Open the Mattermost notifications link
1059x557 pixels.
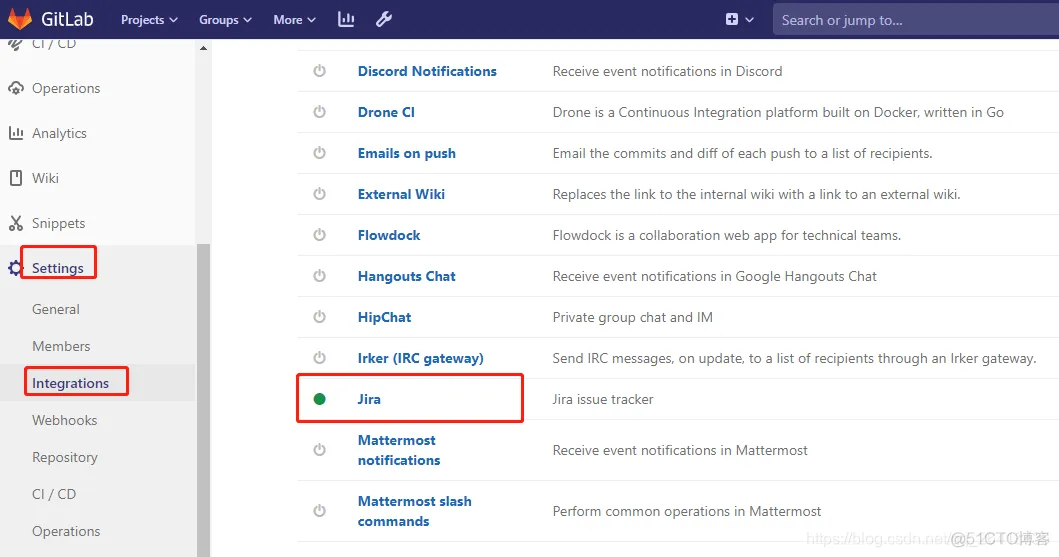[399, 450]
